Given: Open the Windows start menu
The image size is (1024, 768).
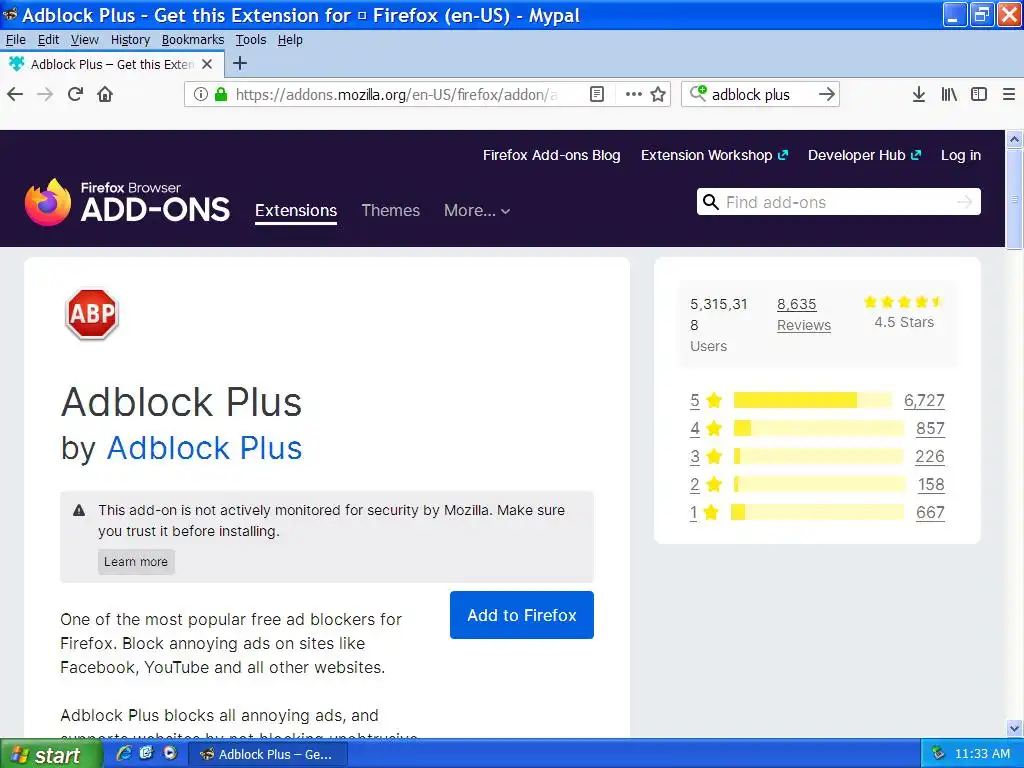Looking at the screenshot, I should (50, 754).
